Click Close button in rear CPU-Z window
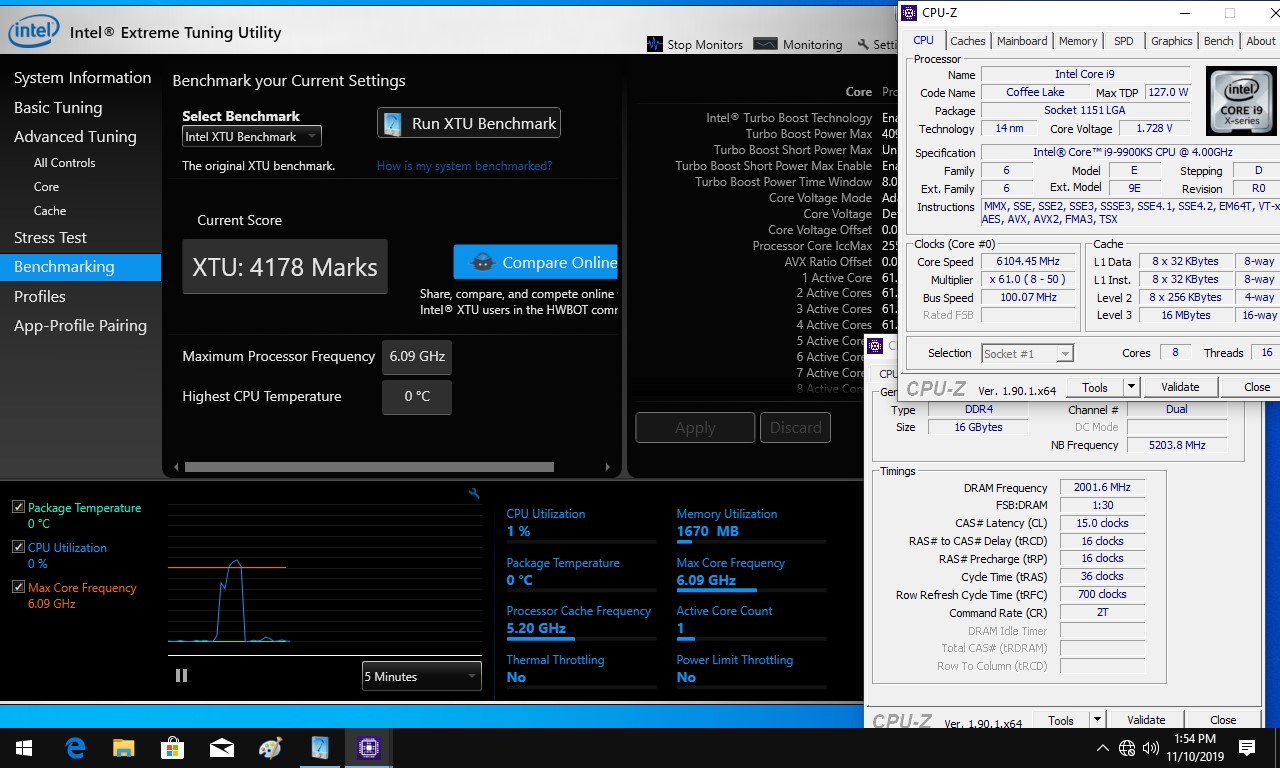The image size is (1280, 768). [x=1223, y=720]
